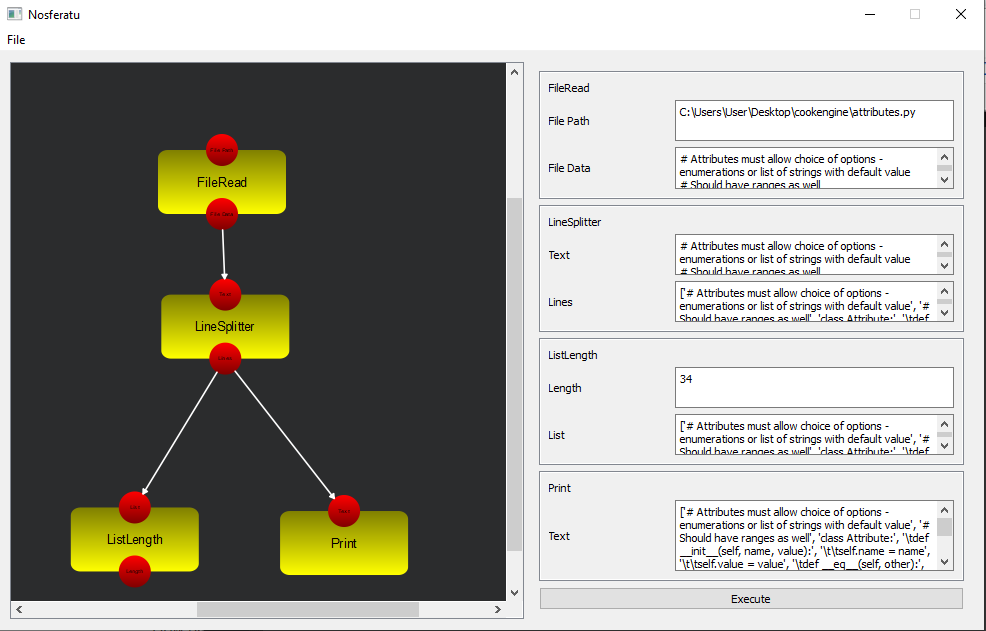Click the graph canvas vertical scrollbar thumb
986x631 pixels.
(514, 374)
